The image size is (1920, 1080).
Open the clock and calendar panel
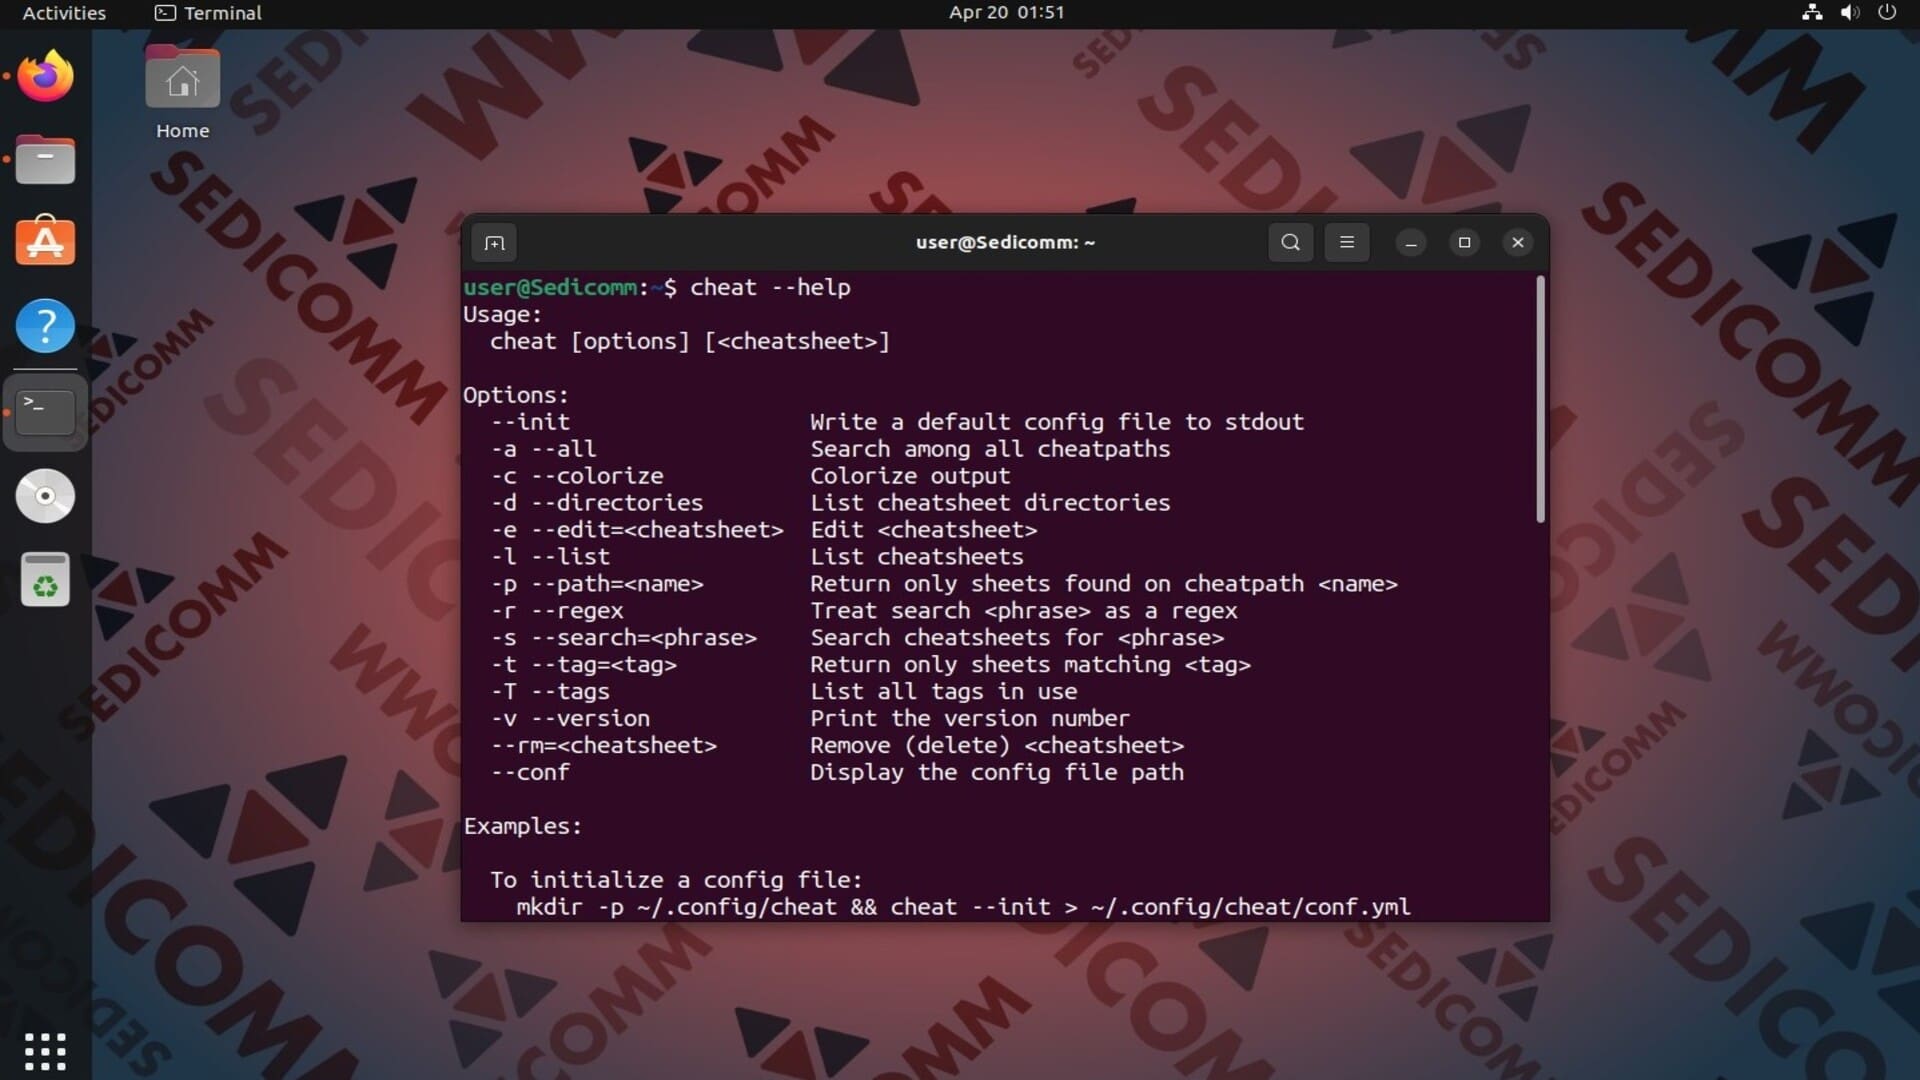pos(1007,13)
